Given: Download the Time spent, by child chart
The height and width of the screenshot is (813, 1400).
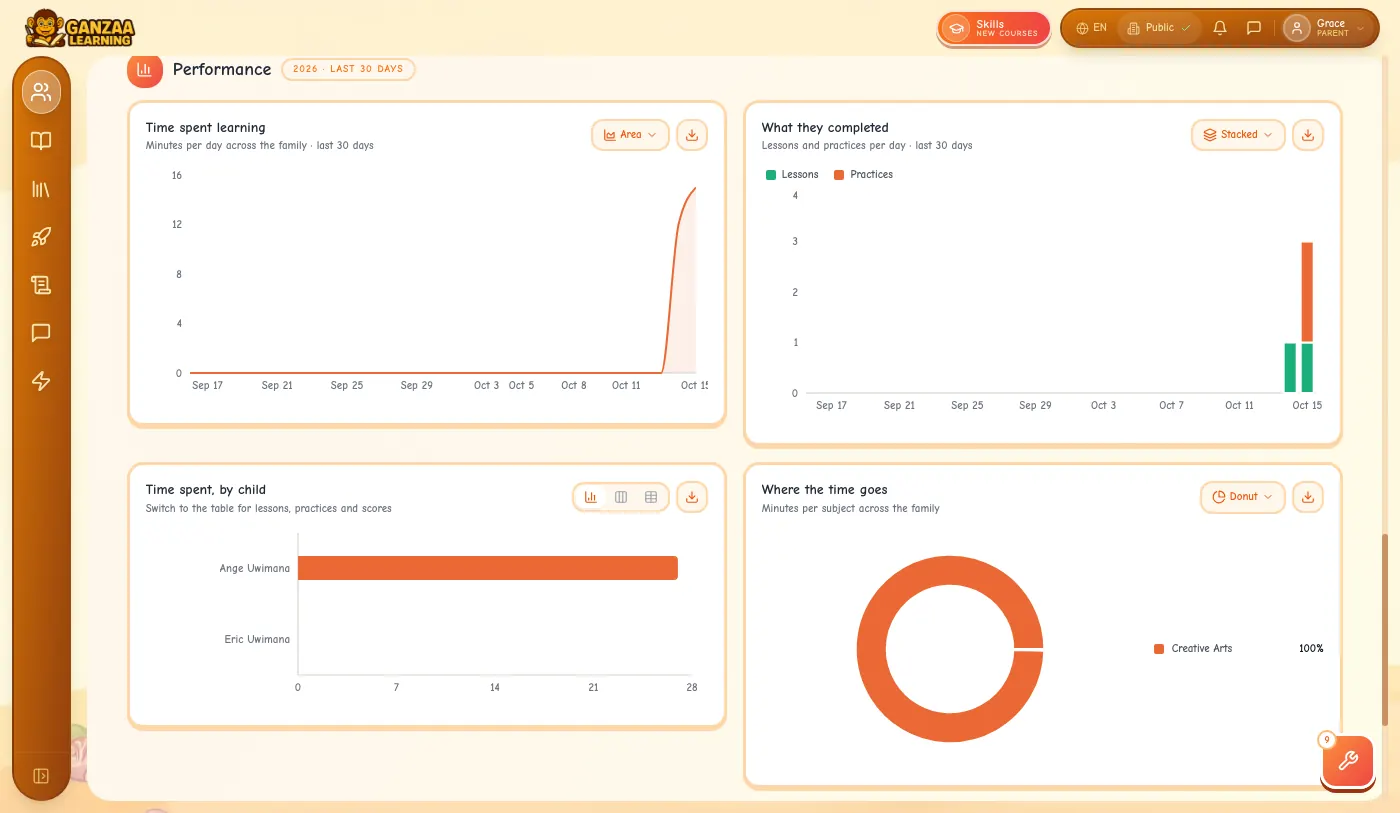Looking at the screenshot, I should pos(692,497).
